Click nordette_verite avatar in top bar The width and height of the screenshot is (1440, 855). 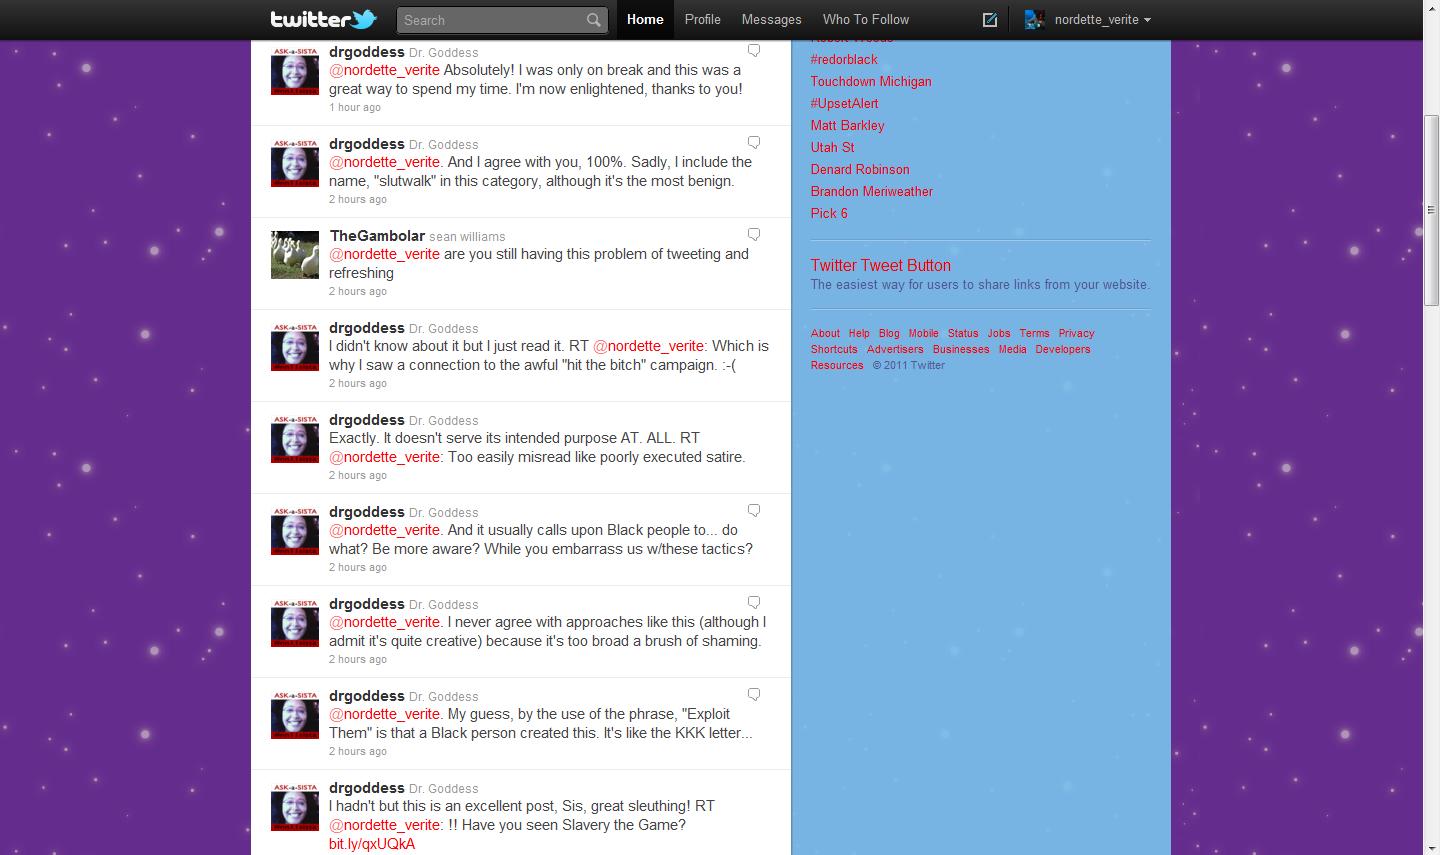click(1035, 19)
